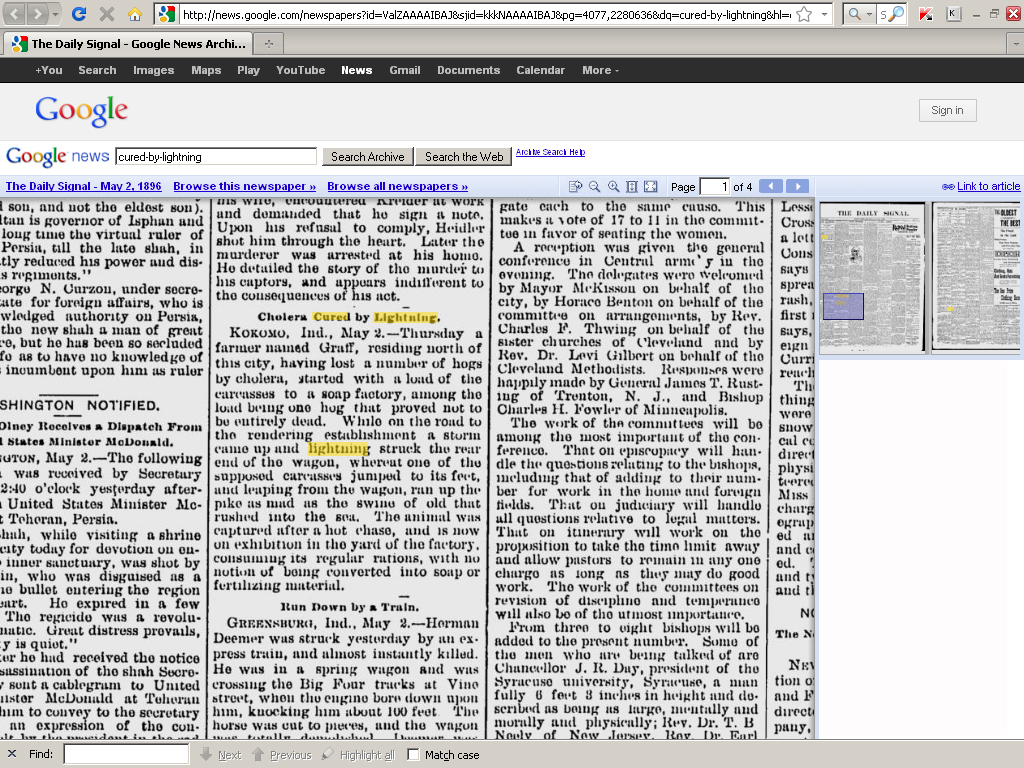Click the Sign in button

coord(947,110)
